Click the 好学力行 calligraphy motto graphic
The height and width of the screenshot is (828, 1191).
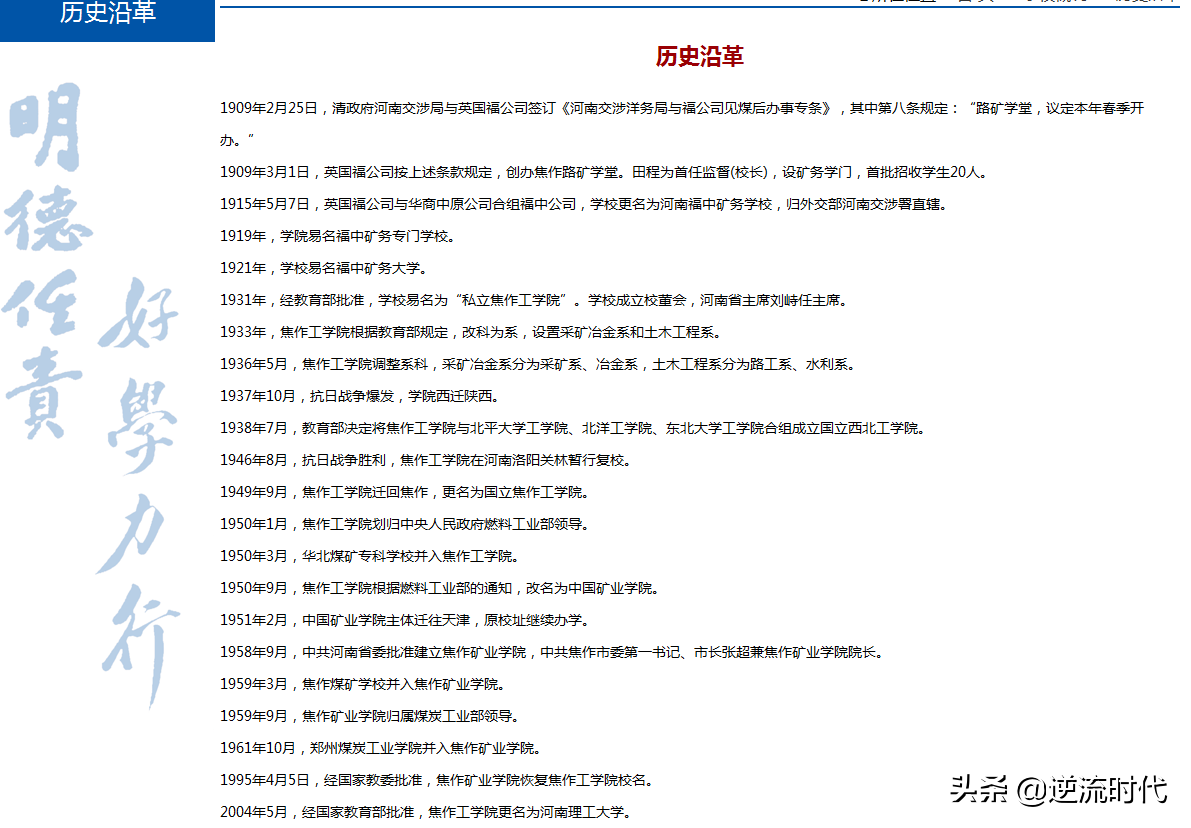(138, 494)
